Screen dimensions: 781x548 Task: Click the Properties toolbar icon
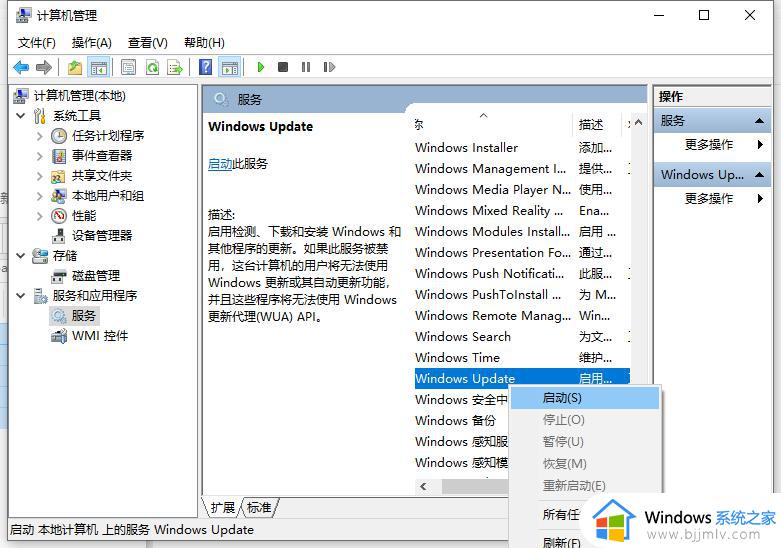129,67
